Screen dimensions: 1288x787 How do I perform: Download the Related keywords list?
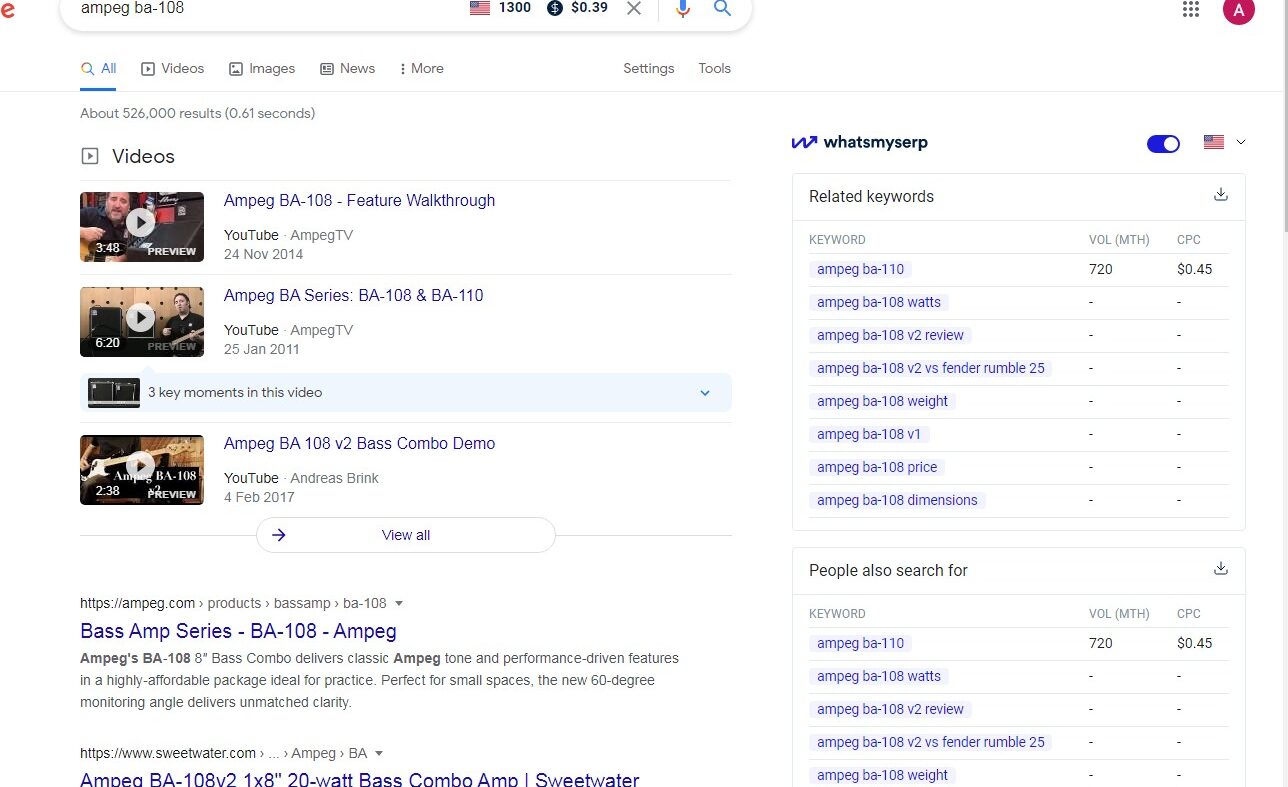[x=1220, y=195]
